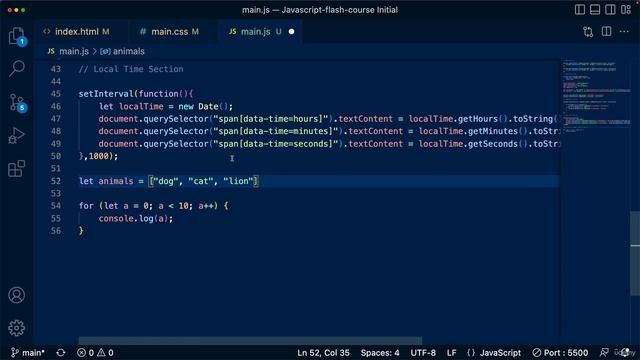
Task: Open the Manage gear menu
Action: click(x=17, y=328)
